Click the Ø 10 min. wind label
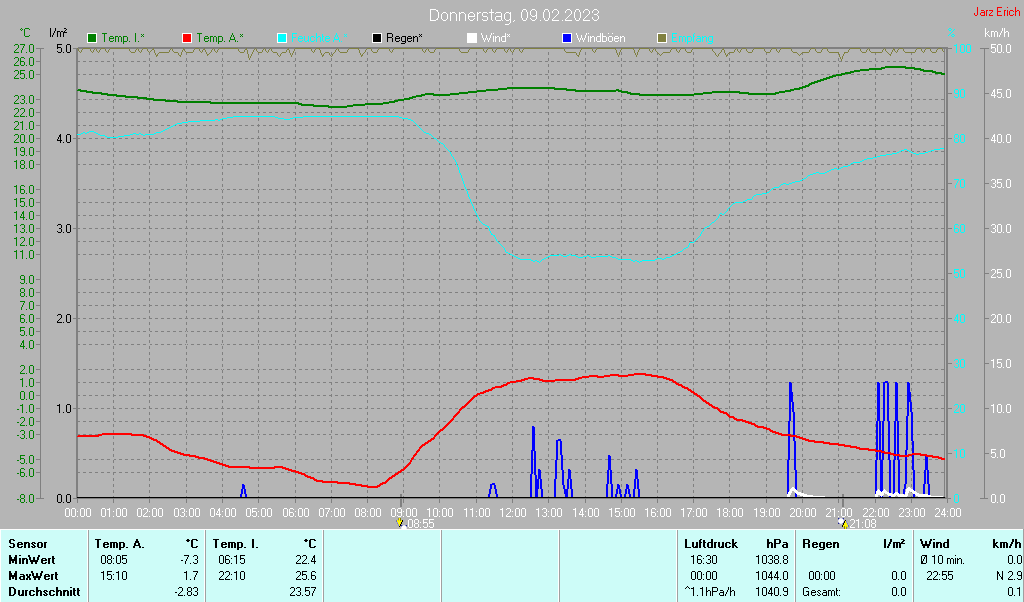Viewport: 1024px width, 602px height. click(x=942, y=560)
